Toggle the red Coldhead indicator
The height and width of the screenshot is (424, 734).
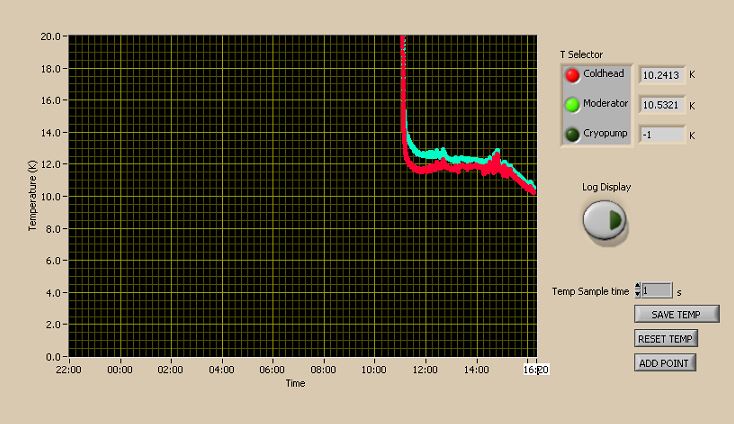point(572,75)
